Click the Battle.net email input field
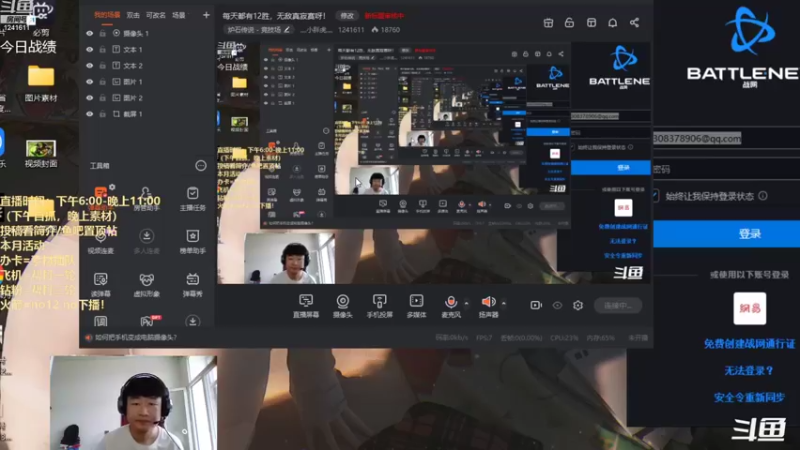 point(727,138)
